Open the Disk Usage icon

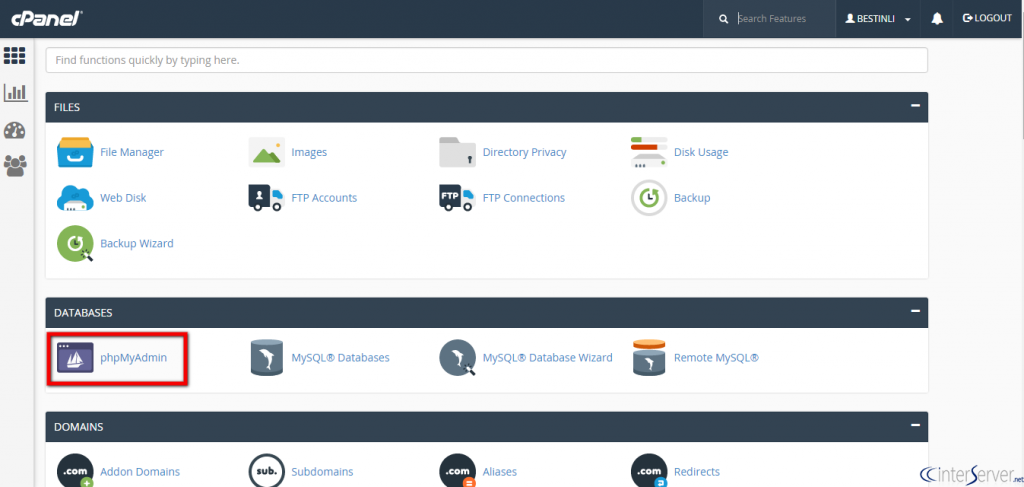click(648, 152)
